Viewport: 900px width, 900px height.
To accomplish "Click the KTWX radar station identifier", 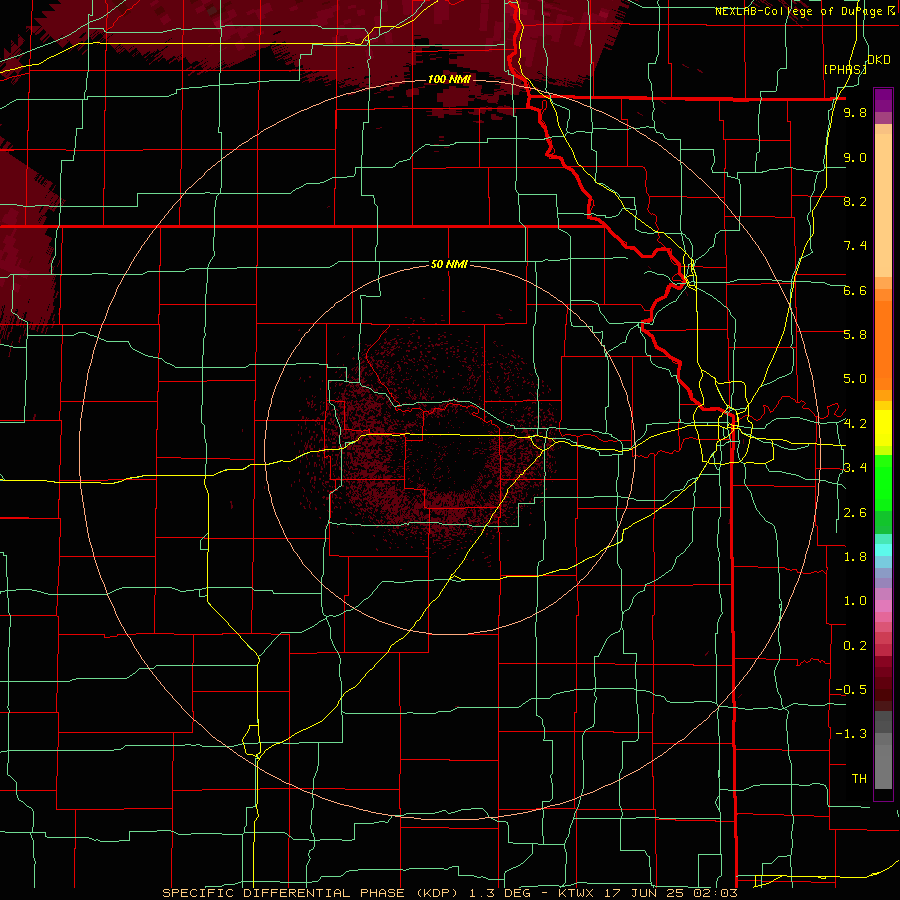I will tap(576, 893).
